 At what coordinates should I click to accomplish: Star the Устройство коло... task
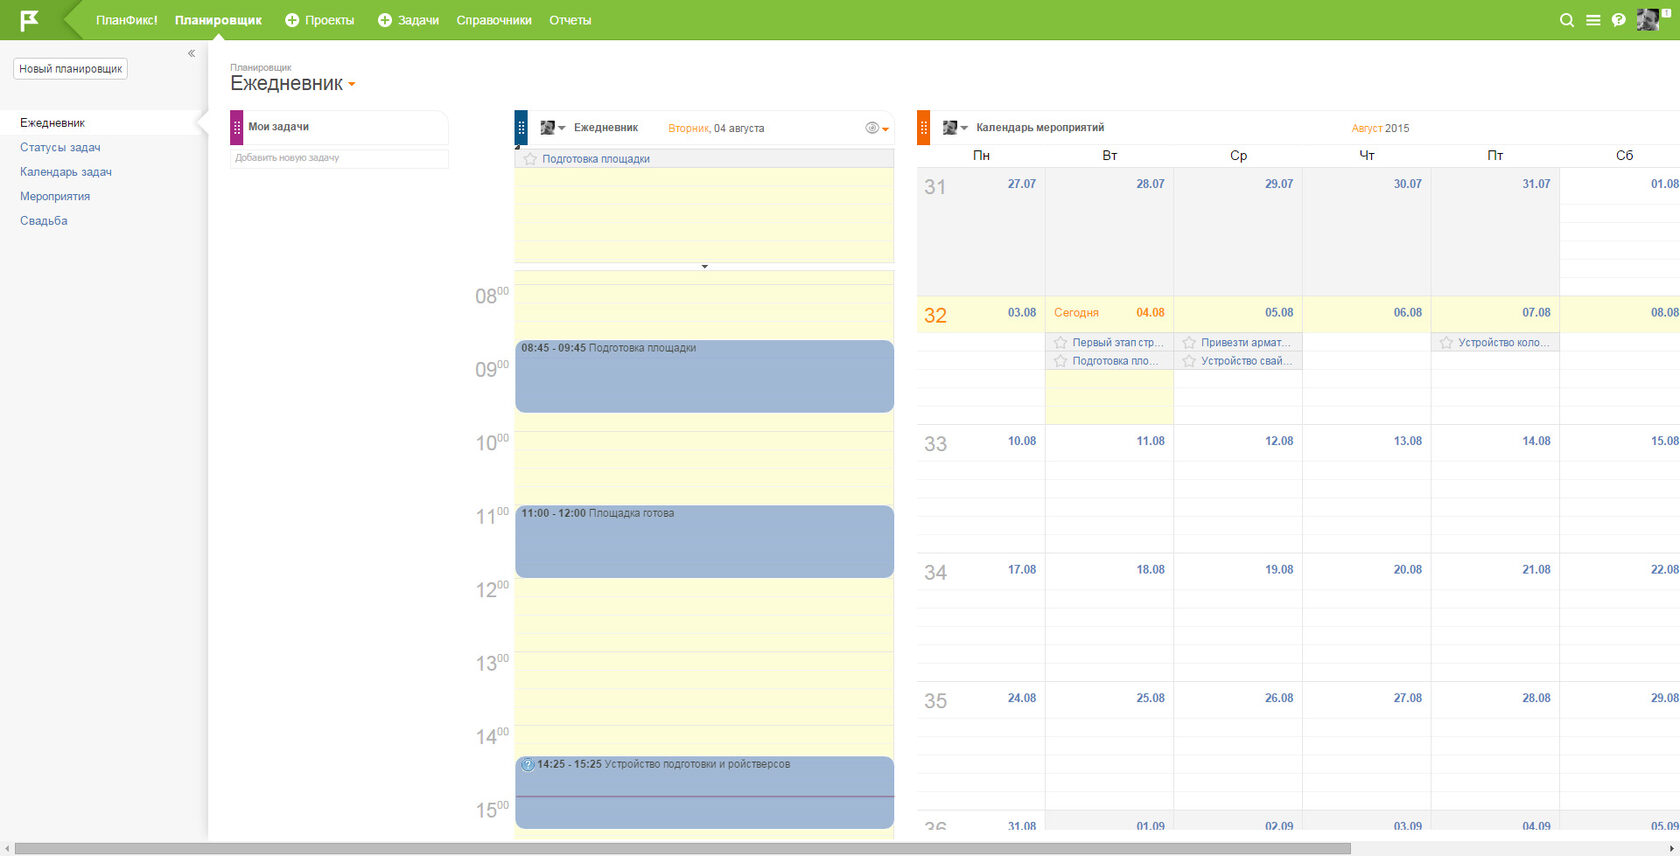[x=1446, y=342]
